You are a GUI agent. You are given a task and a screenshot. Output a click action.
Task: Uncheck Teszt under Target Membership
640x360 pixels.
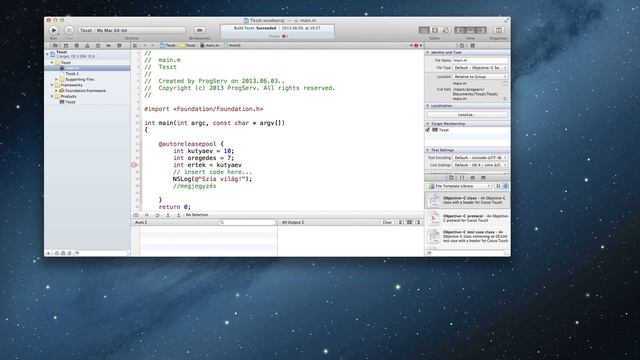point(428,130)
